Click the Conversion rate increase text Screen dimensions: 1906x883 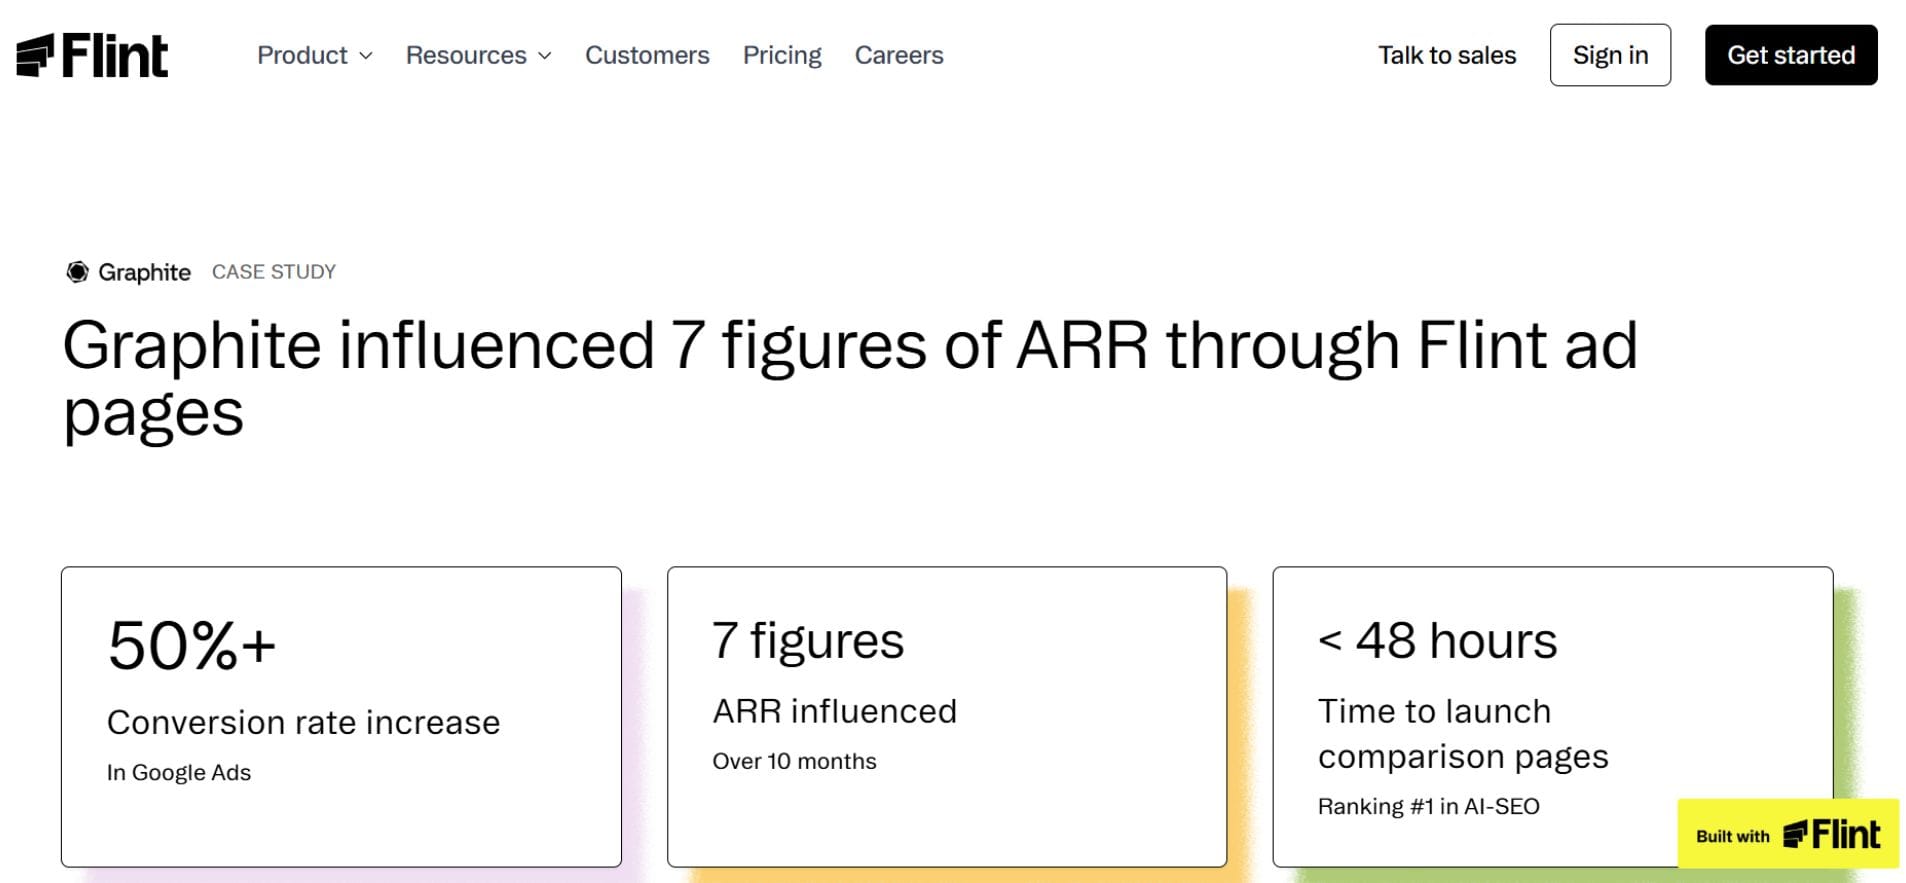click(x=303, y=722)
